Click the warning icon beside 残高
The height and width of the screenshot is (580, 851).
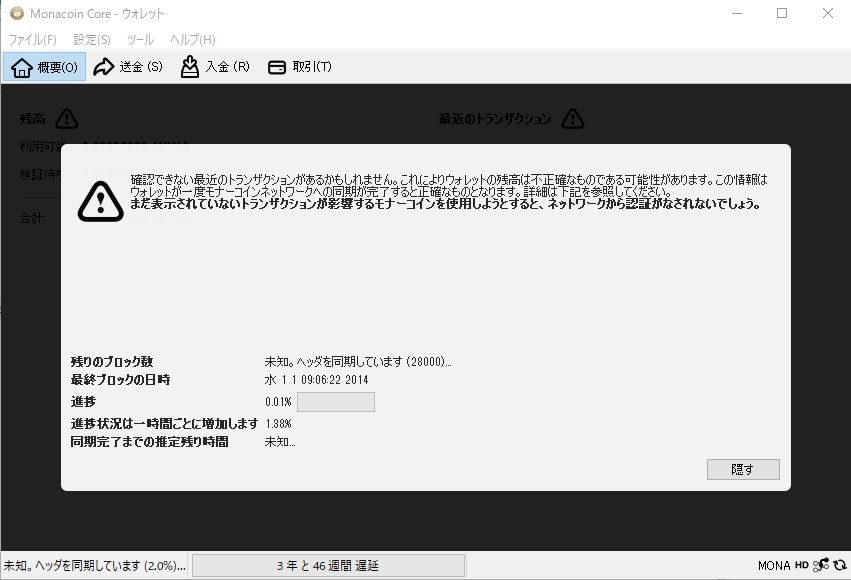click(66, 119)
